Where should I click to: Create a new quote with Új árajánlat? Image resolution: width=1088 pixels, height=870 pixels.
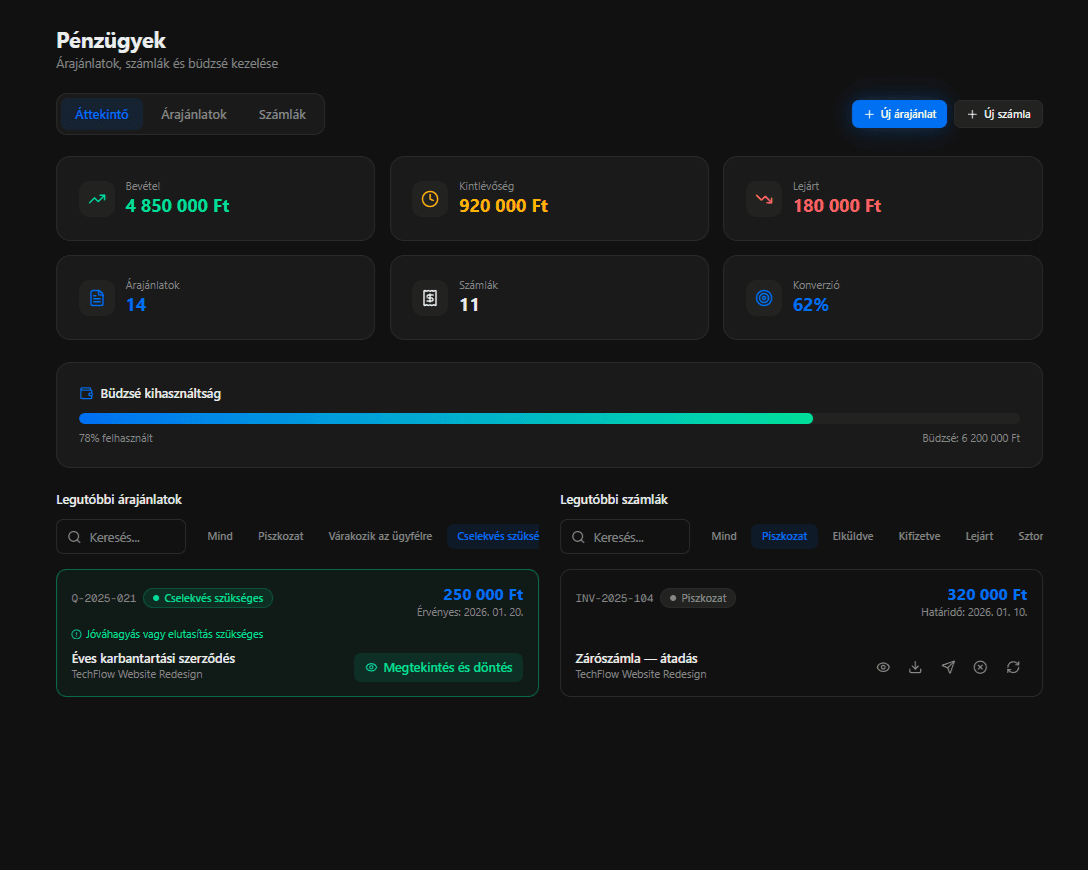tap(899, 114)
